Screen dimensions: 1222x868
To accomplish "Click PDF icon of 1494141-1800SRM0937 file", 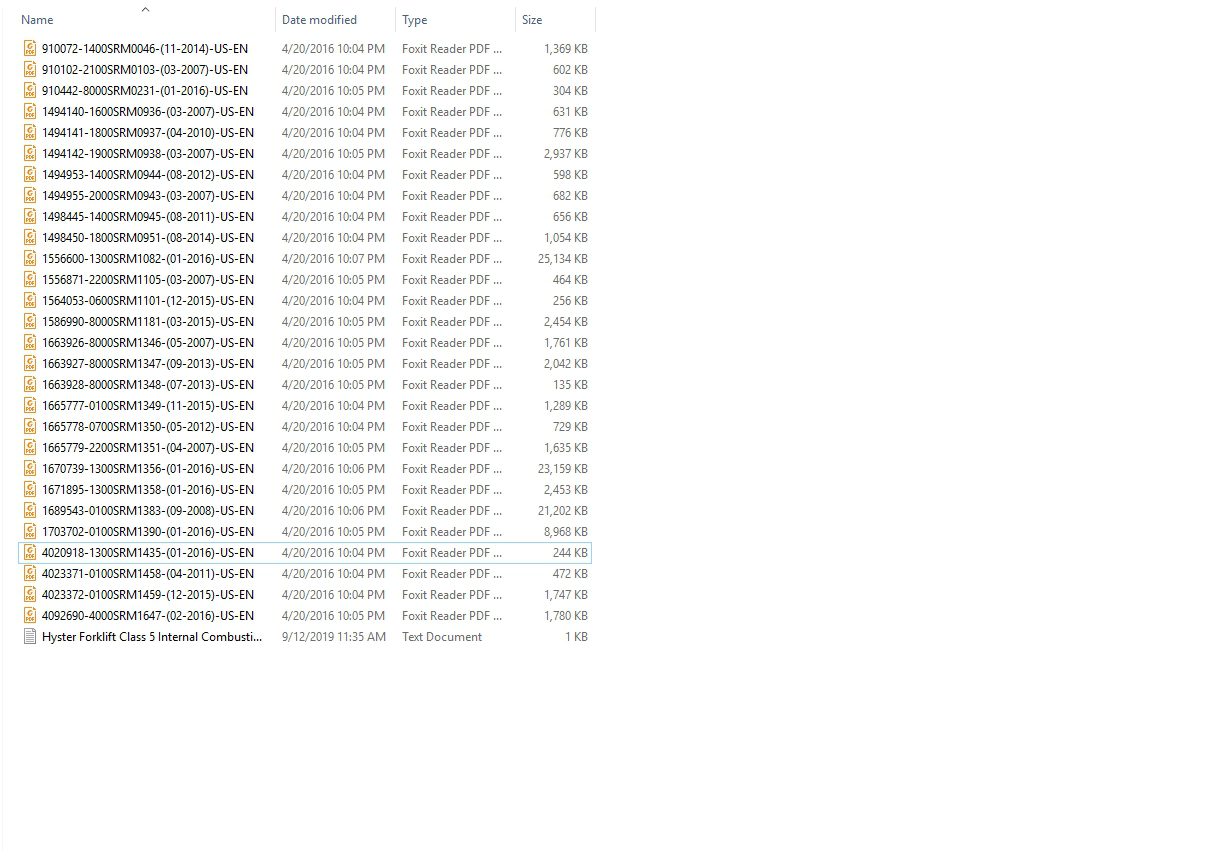I will click(x=30, y=132).
